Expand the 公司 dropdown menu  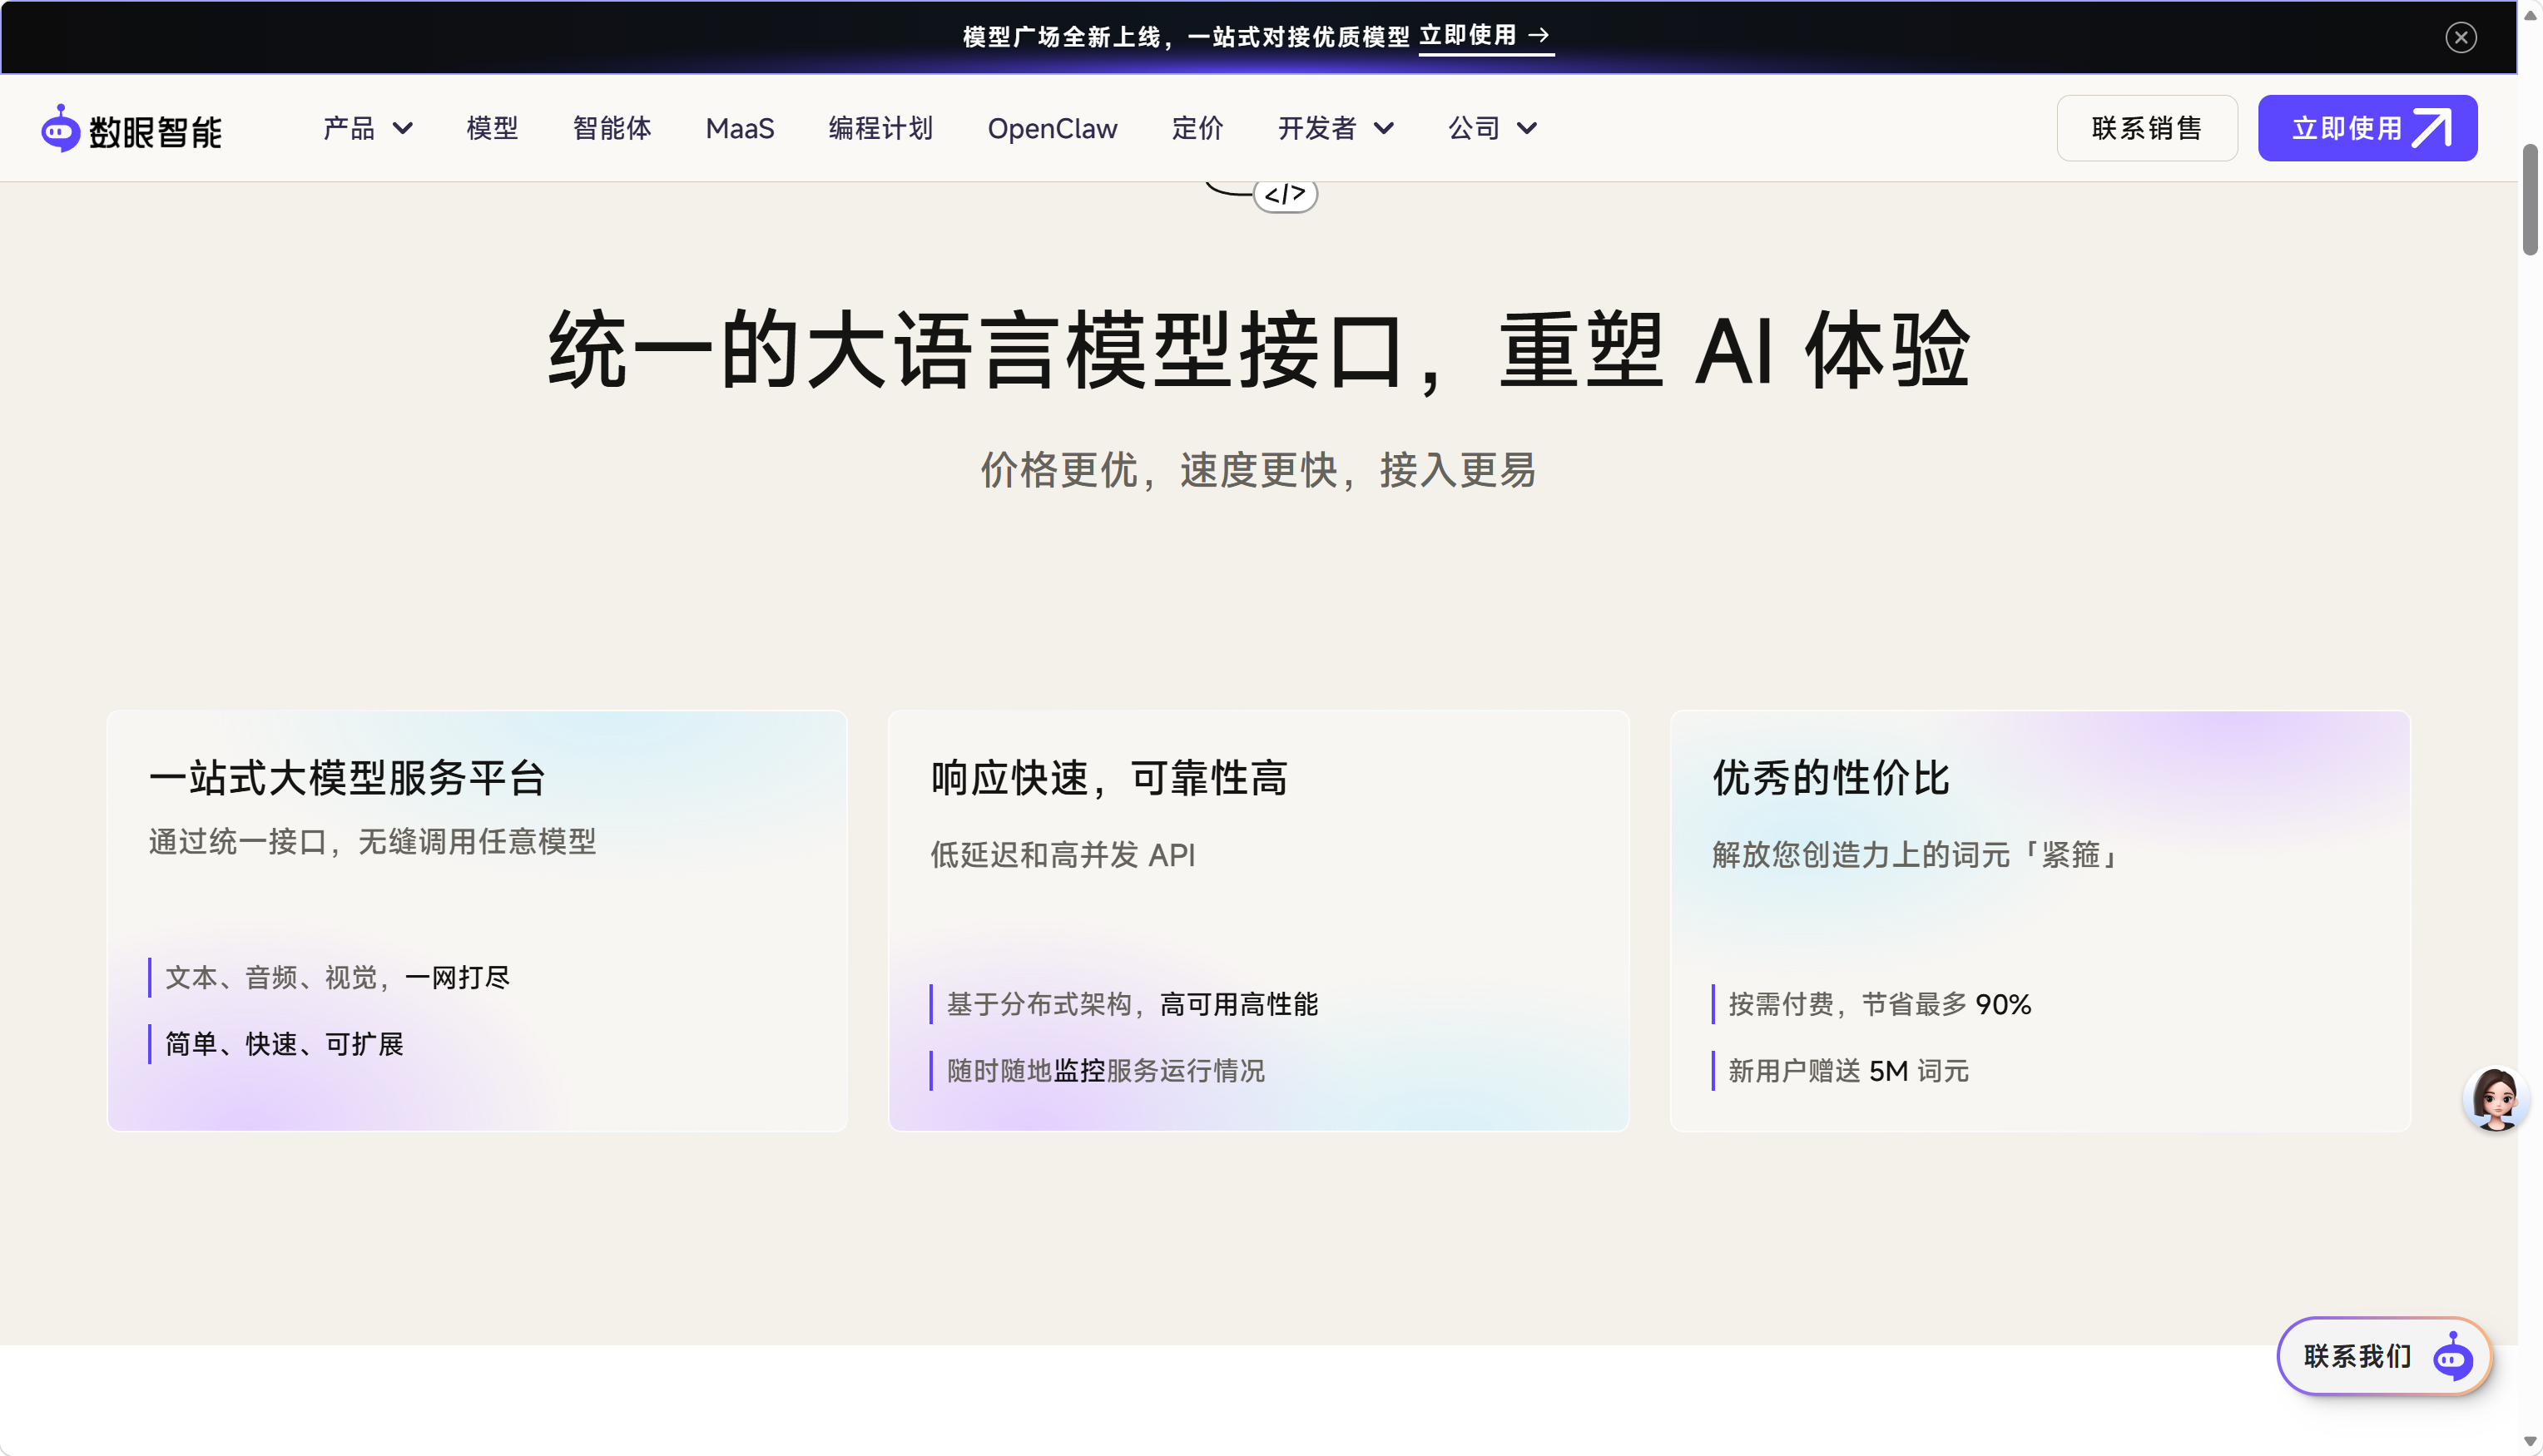click(x=1493, y=129)
